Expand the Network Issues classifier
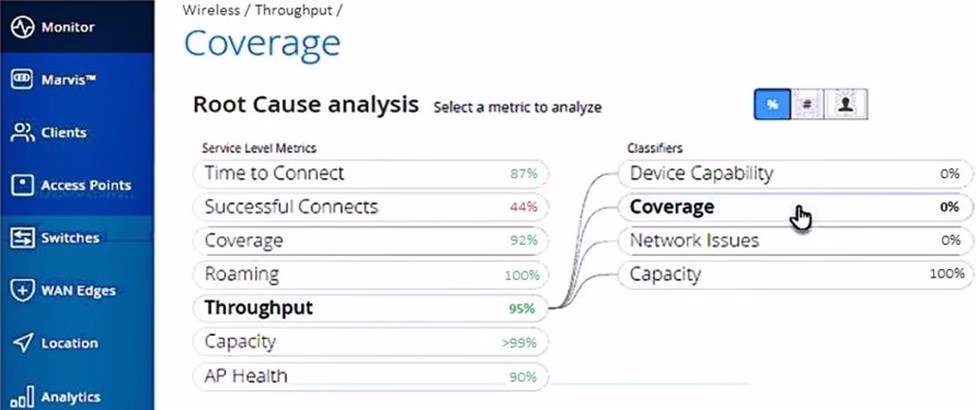Viewport: 976px width, 410px height. tap(794, 240)
